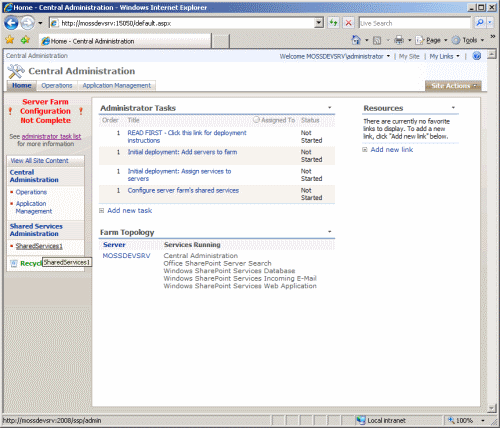Sort by the Server column header
Viewport: 500px width, 428px height.
pyautogui.click(x=114, y=245)
